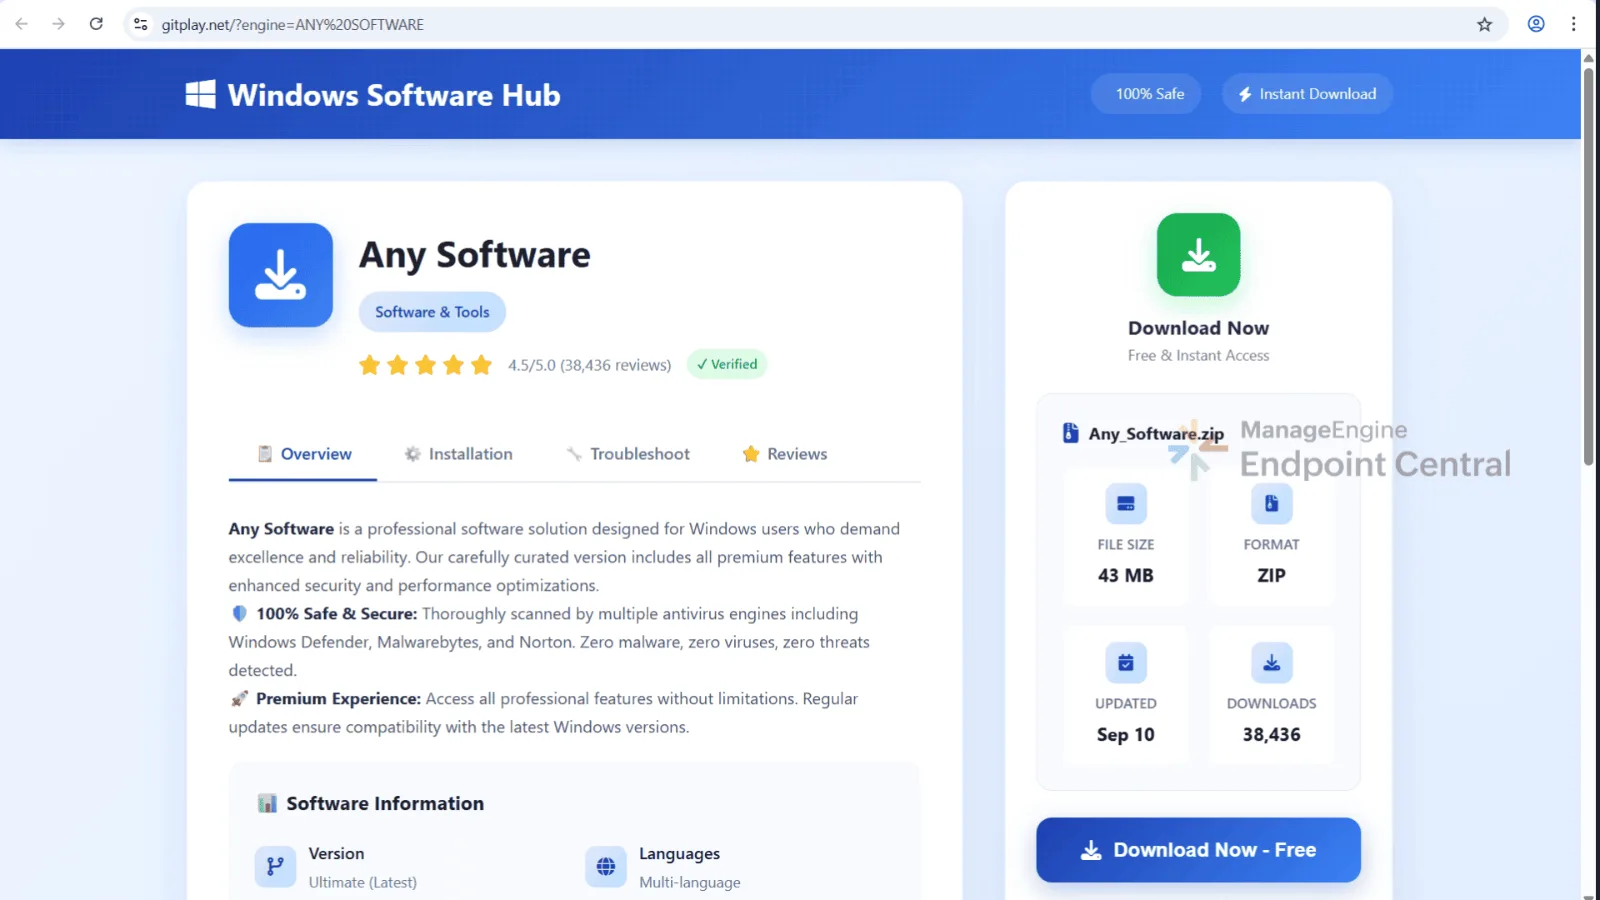The height and width of the screenshot is (900, 1600).
Task: Click the Format file icon
Action: (1271, 503)
